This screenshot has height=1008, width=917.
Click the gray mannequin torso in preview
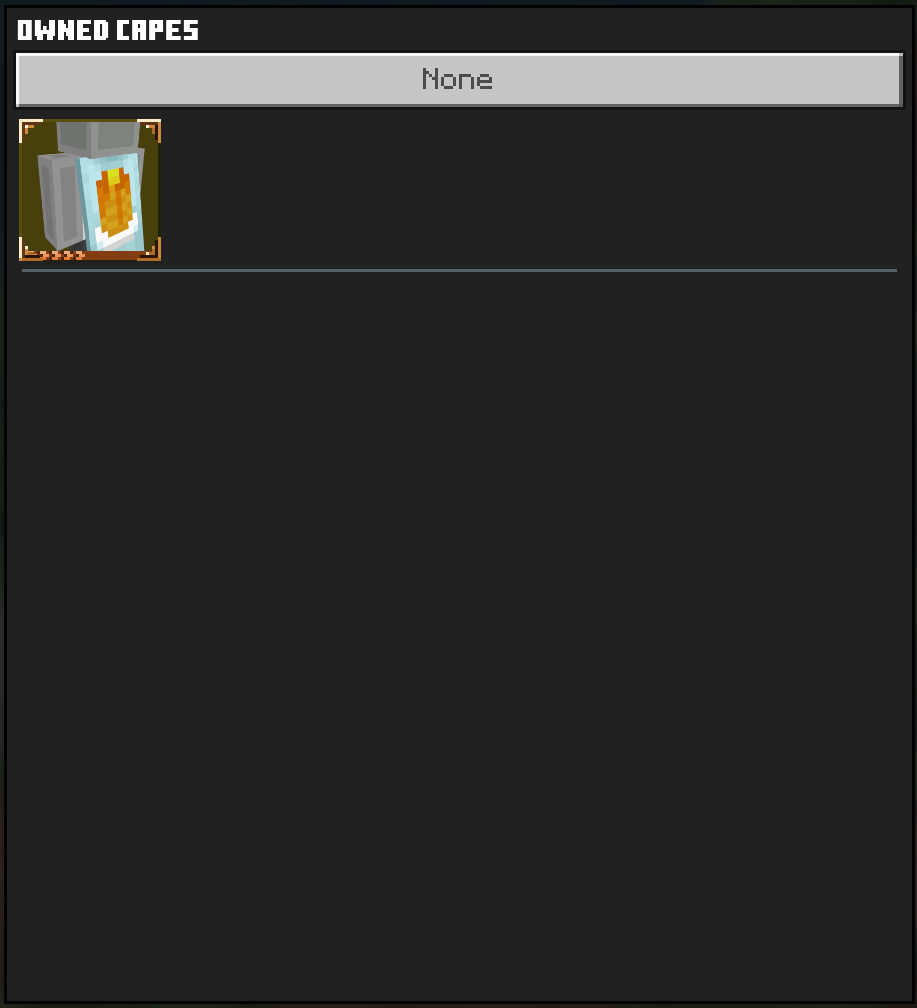coord(60,201)
